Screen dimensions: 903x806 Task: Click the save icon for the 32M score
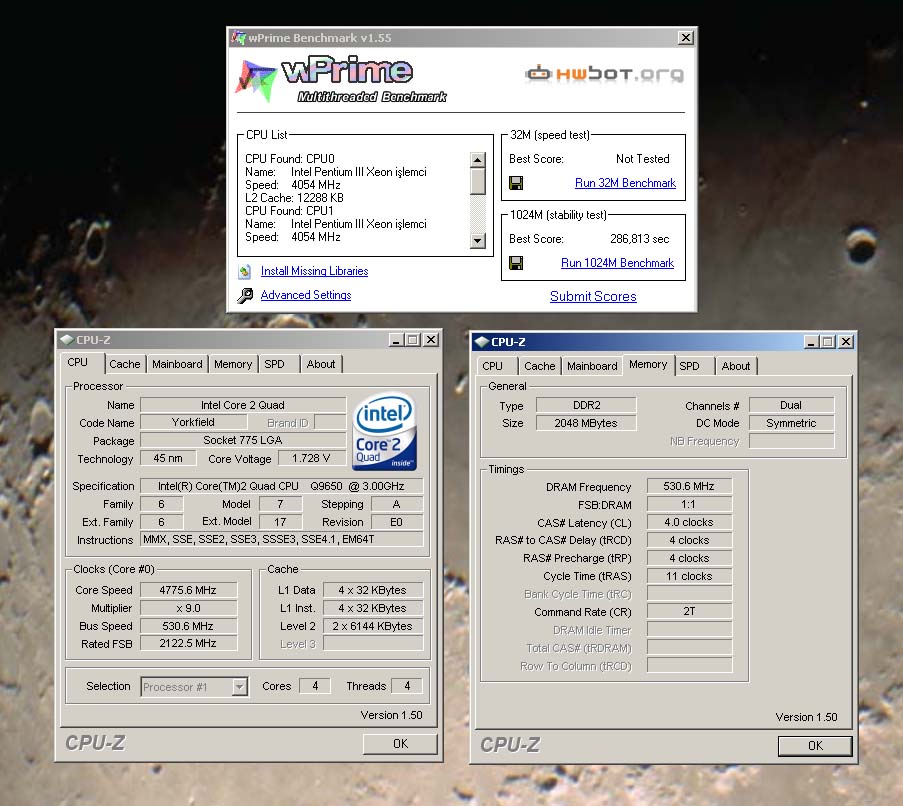pyautogui.click(x=516, y=183)
